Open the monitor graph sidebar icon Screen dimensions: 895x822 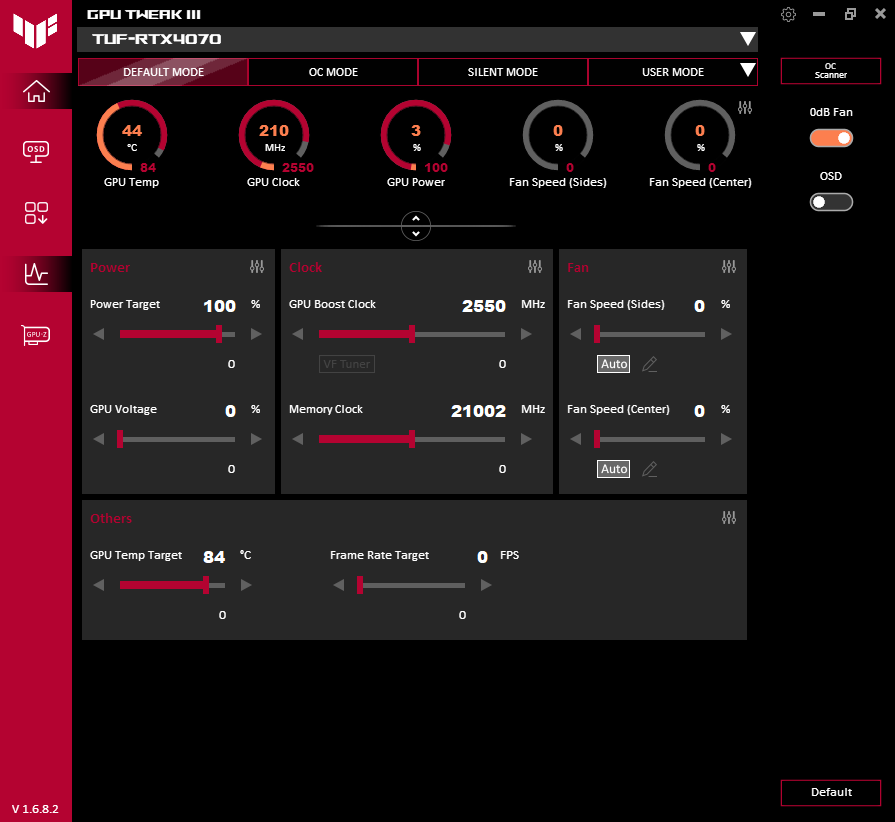click(36, 273)
